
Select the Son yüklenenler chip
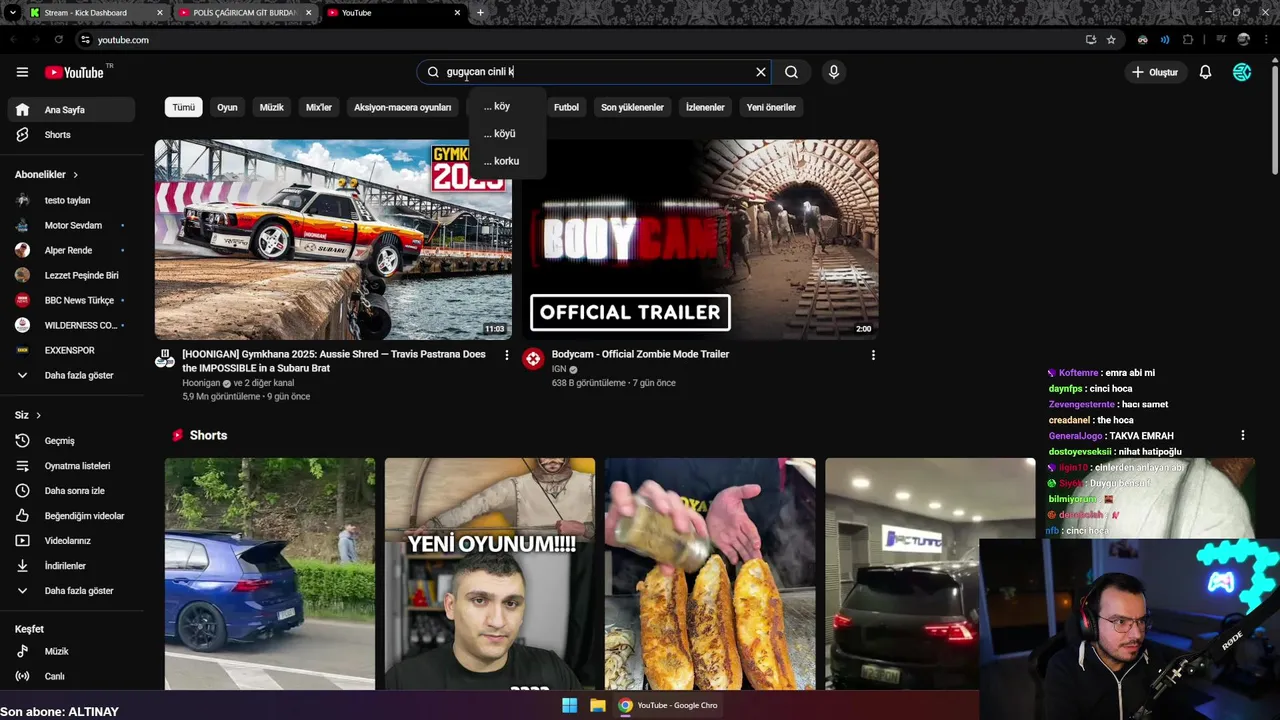pos(632,107)
